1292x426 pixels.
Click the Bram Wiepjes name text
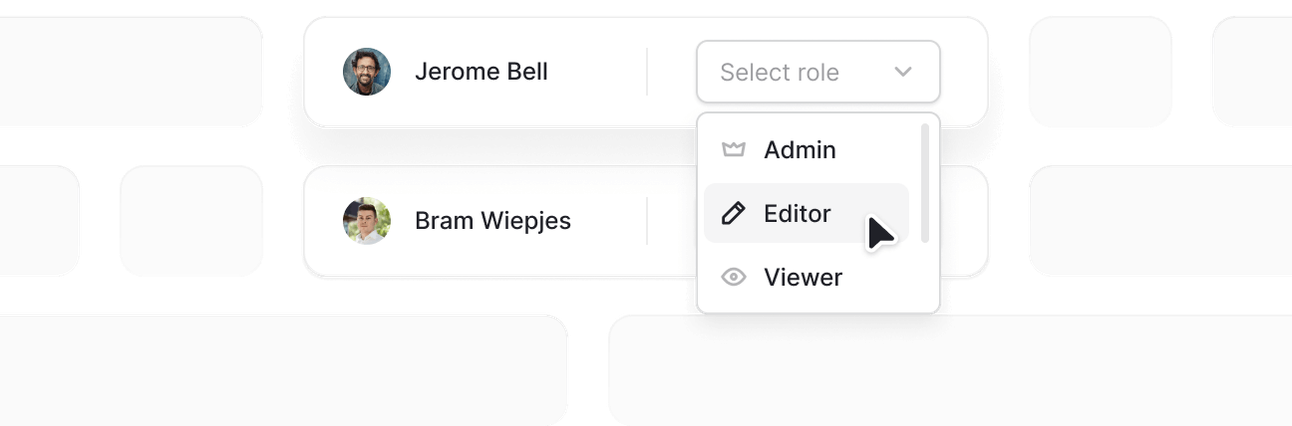click(493, 221)
